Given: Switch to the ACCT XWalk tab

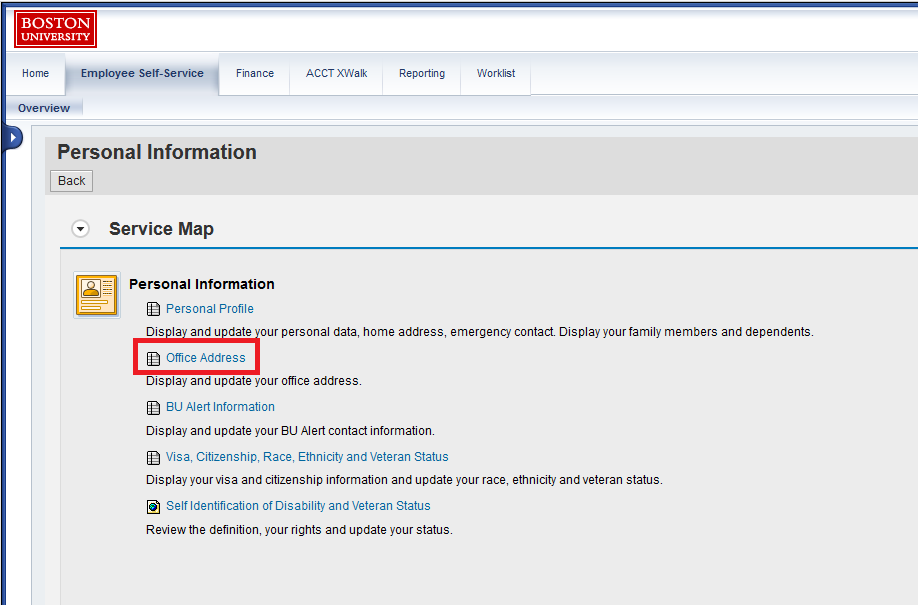Looking at the screenshot, I should [x=336, y=73].
